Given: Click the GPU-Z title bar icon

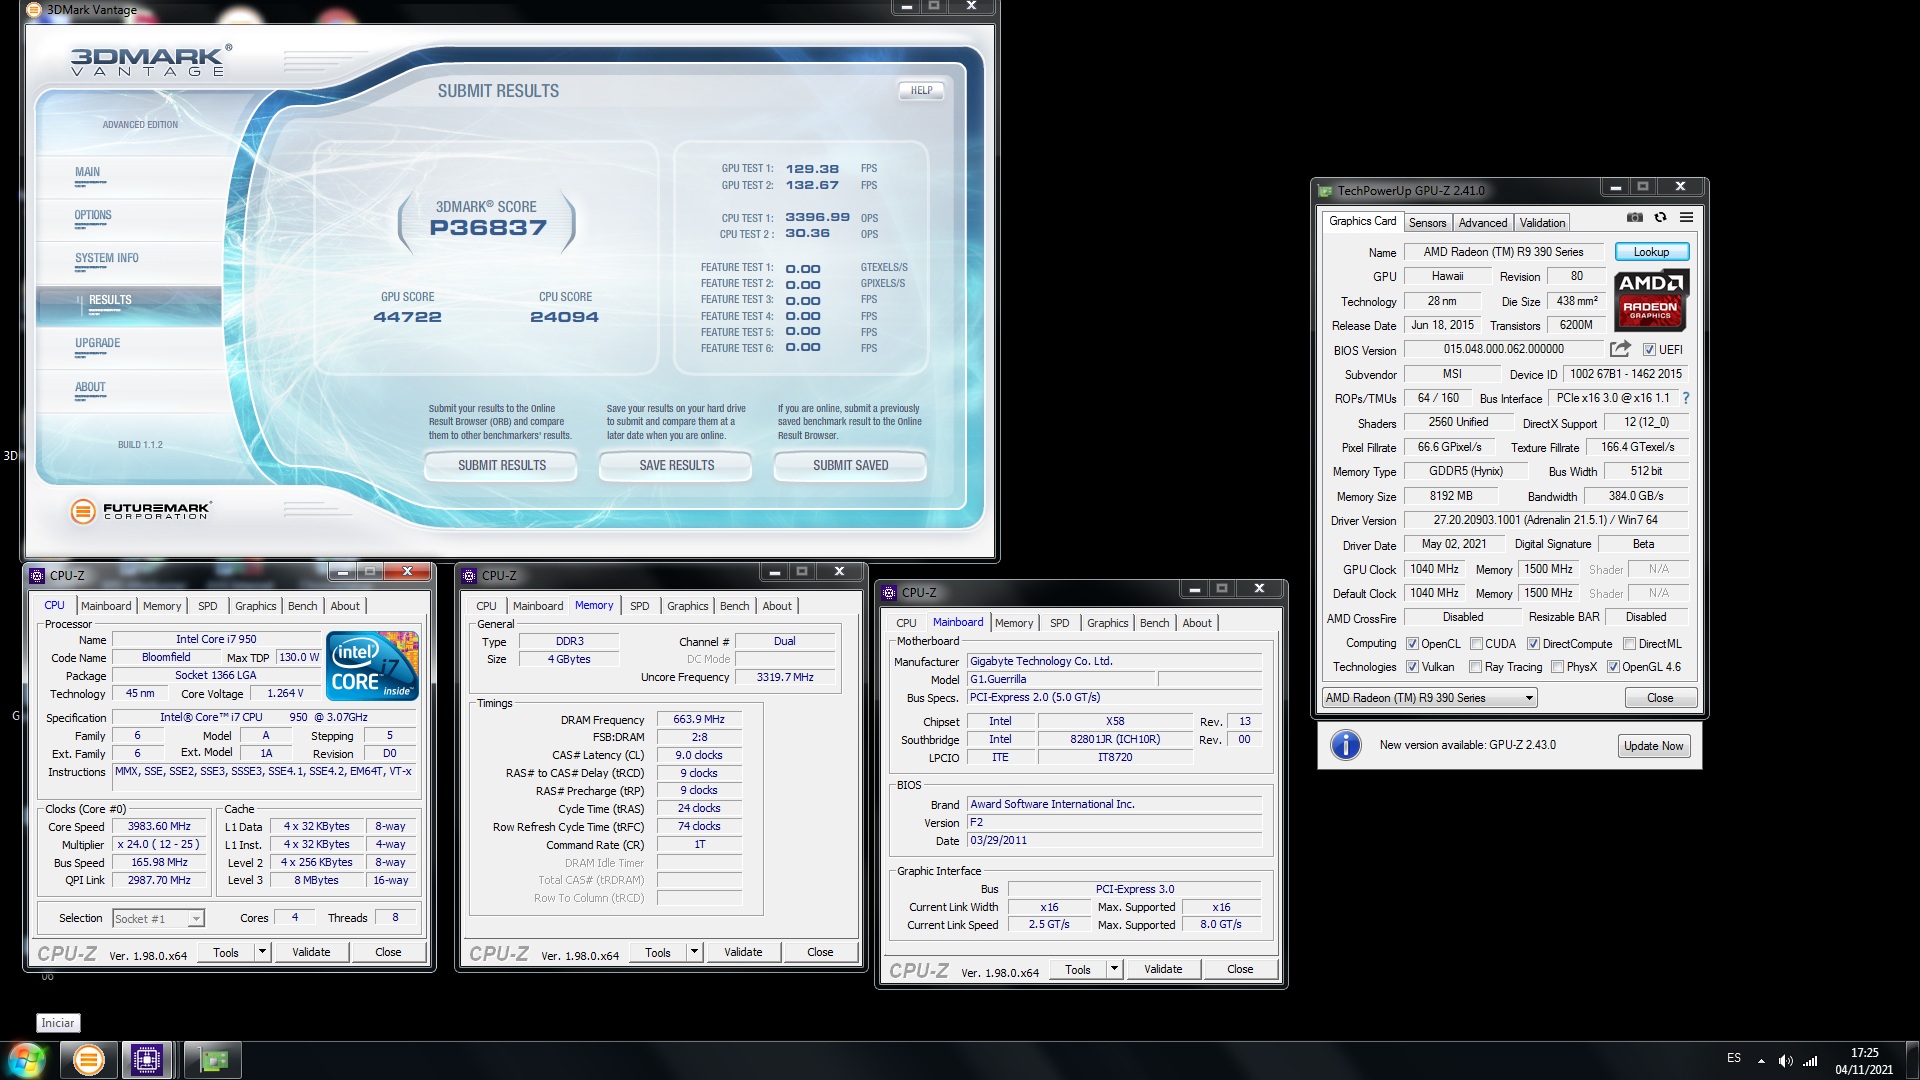Looking at the screenshot, I should (1325, 191).
